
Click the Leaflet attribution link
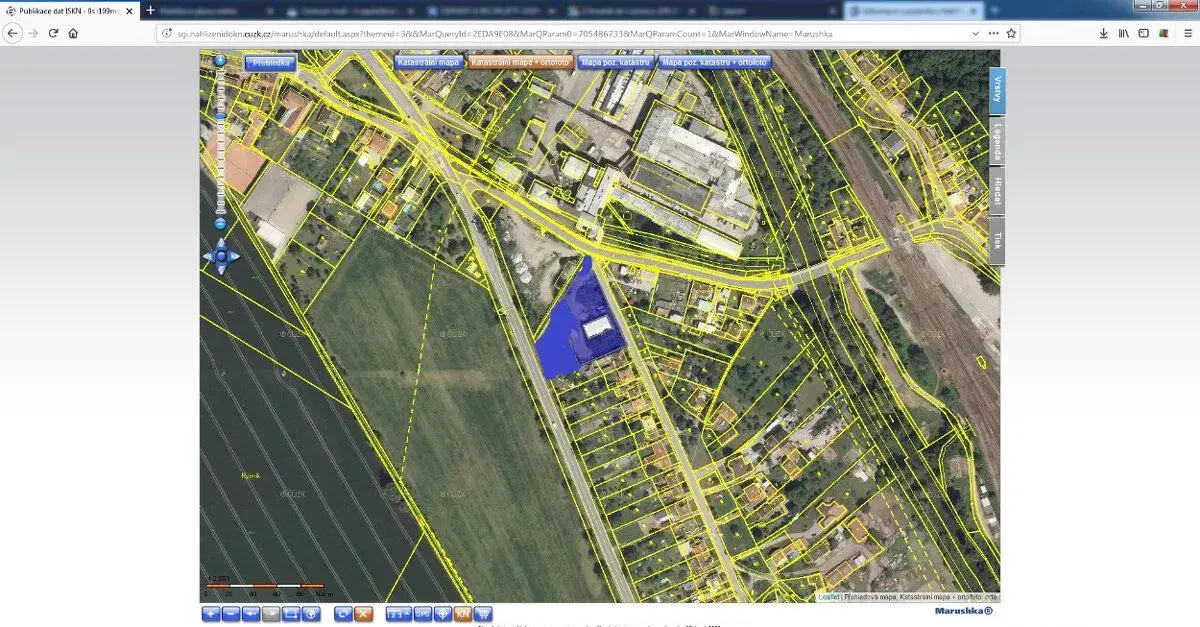tap(829, 596)
